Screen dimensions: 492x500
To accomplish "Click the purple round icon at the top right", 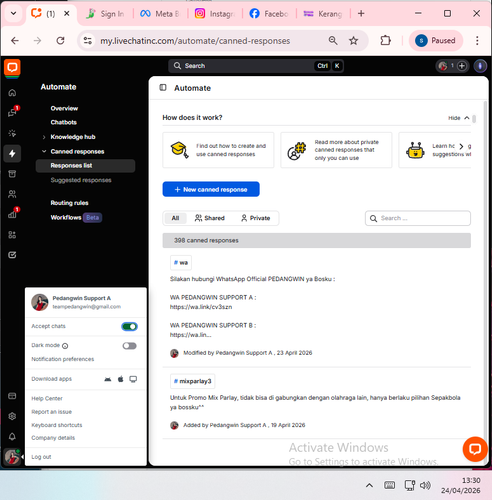I will click(x=480, y=66).
